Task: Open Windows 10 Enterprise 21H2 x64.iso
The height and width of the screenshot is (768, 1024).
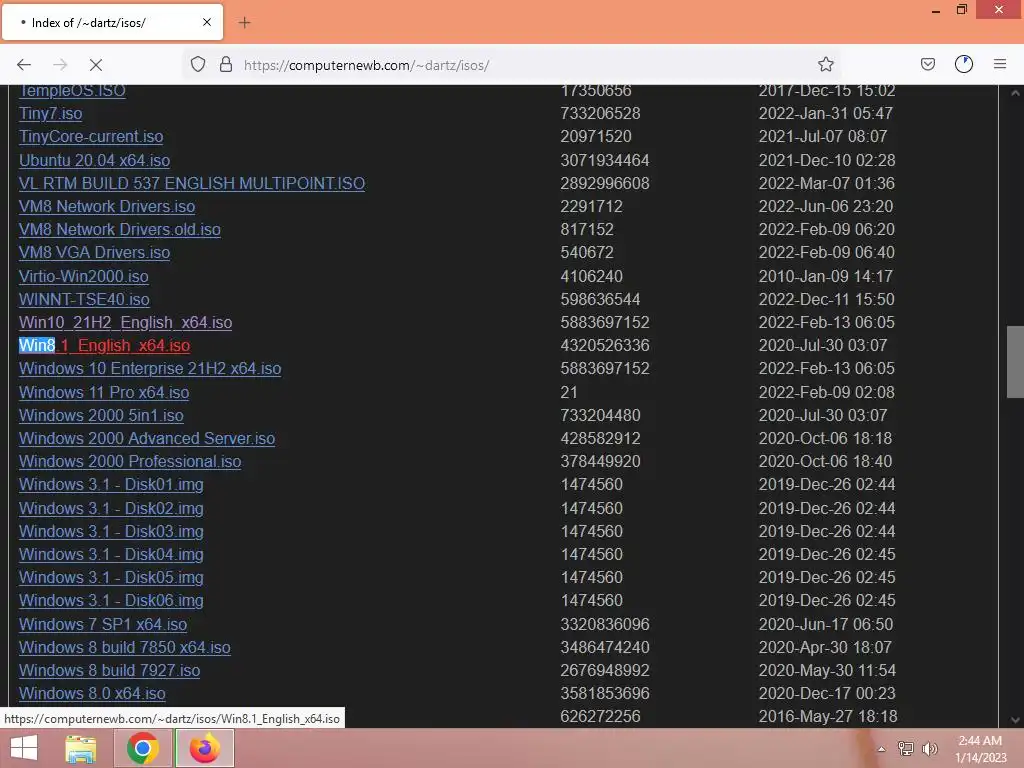Action: pyautogui.click(x=150, y=369)
